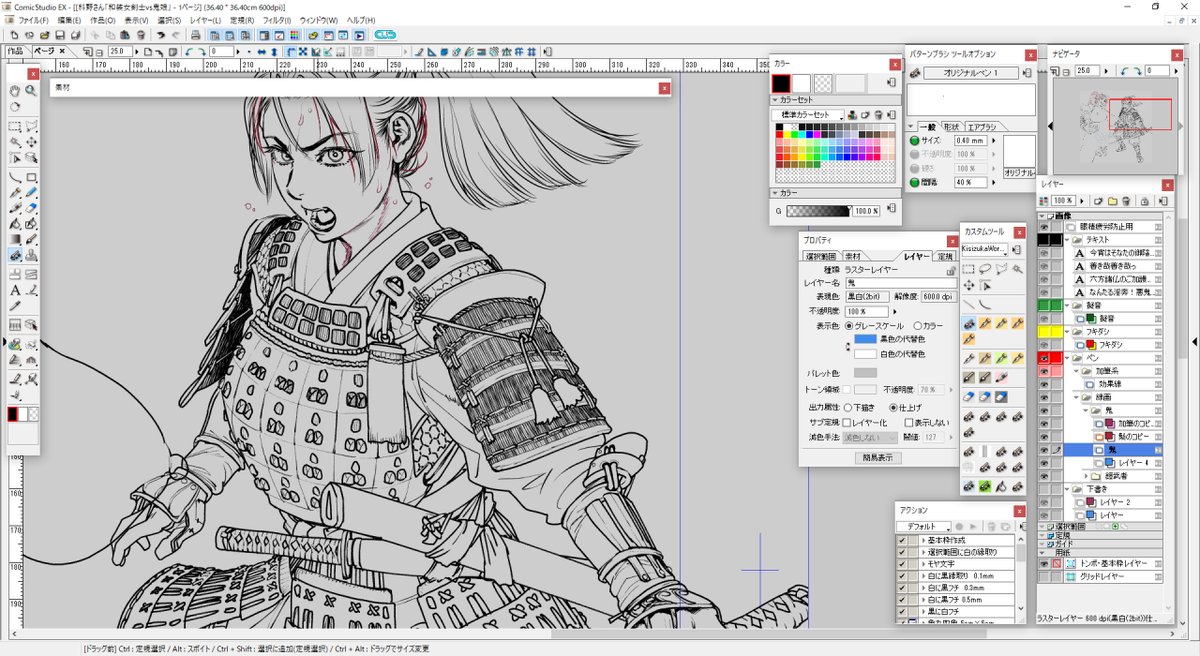Click rotate-left arrow in Navigator panel
The height and width of the screenshot is (656, 1200).
pyautogui.click(x=1124, y=71)
